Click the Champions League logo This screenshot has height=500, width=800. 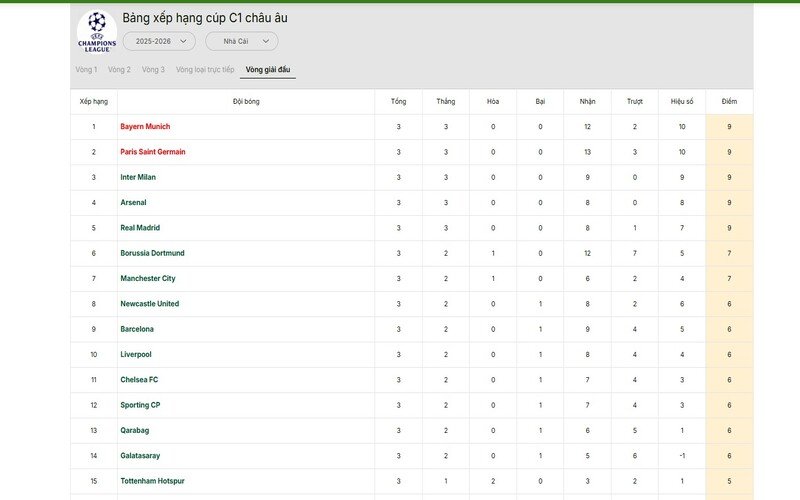[96, 31]
